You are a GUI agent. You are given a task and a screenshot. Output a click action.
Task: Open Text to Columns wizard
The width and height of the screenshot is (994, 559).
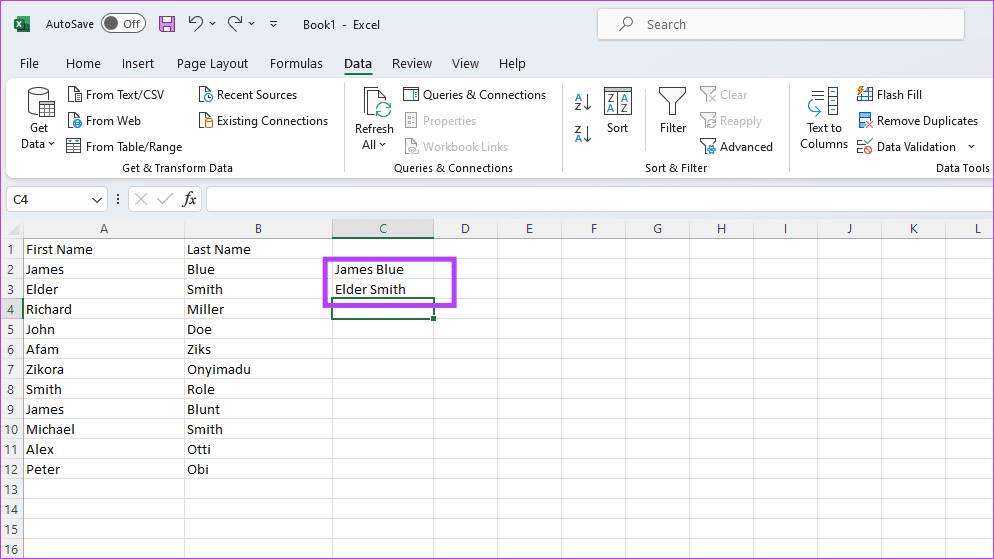823,119
